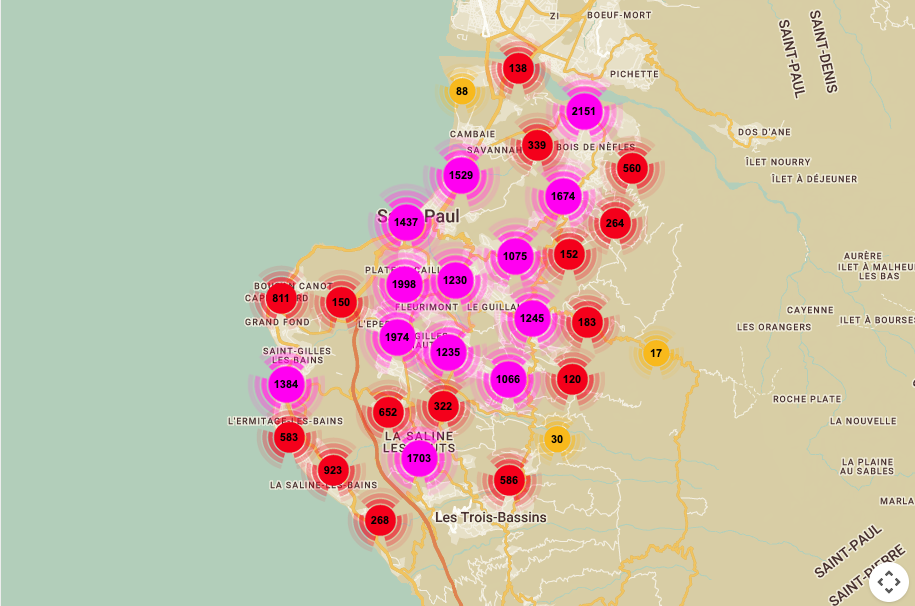Click the orange cluster marker labeled 88

(461, 92)
